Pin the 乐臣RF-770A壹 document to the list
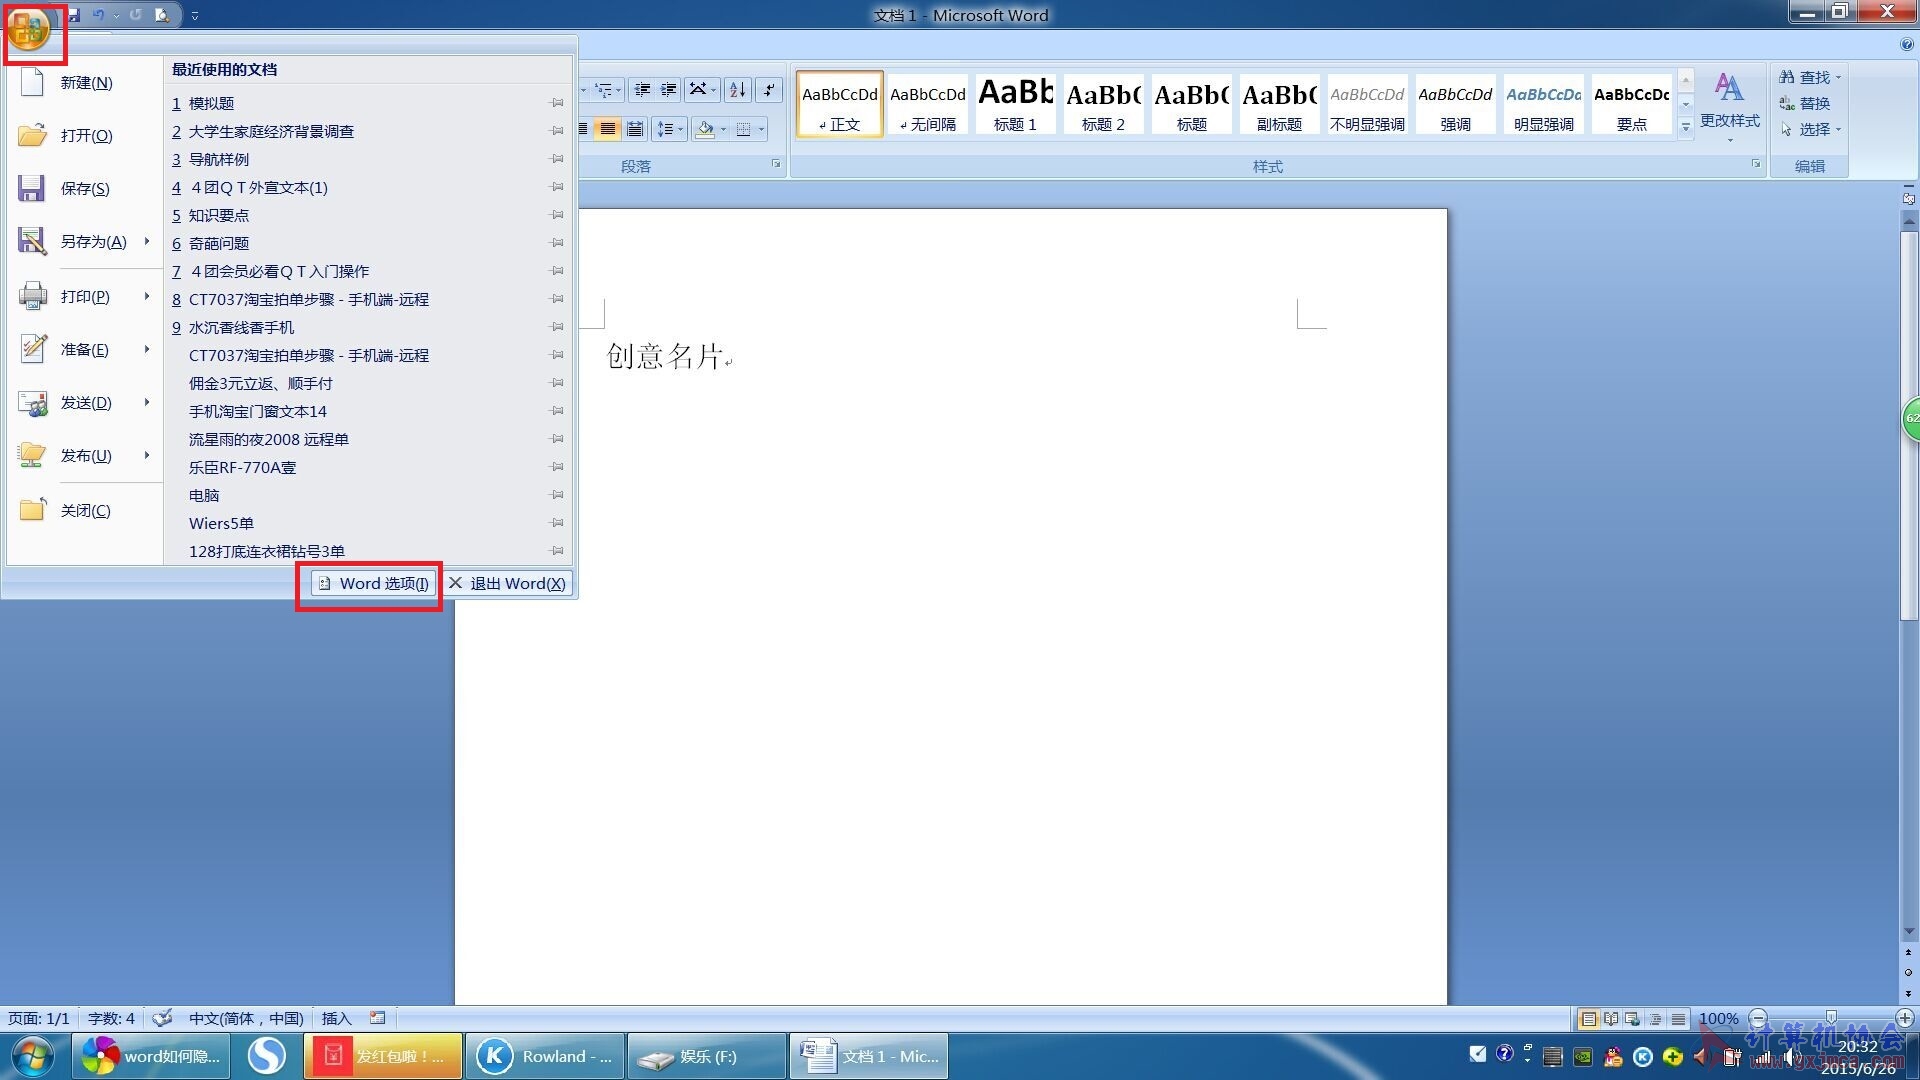Viewport: 1920px width, 1080px height. pyautogui.click(x=557, y=468)
